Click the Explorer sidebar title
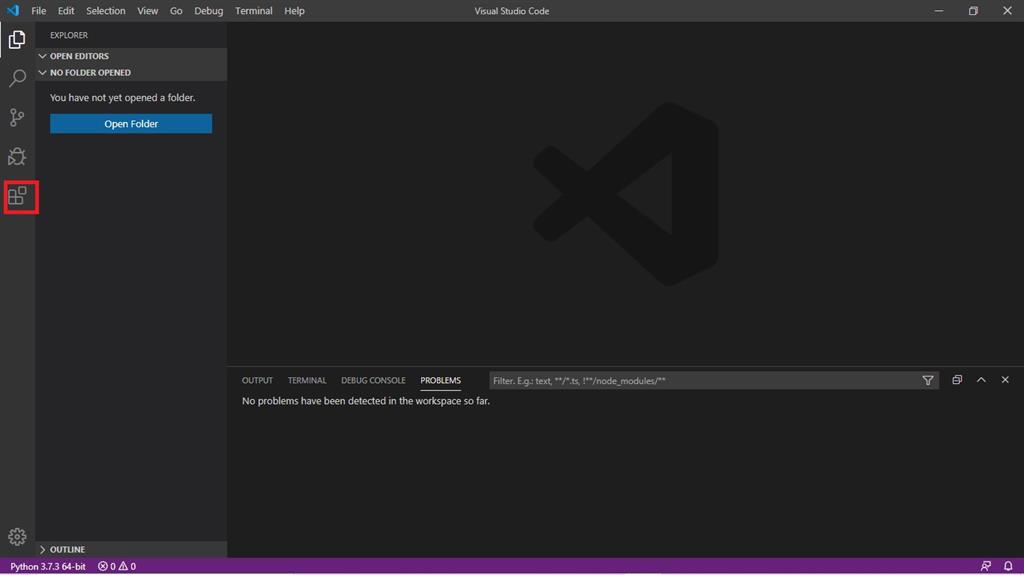1024x575 pixels. tap(69, 35)
